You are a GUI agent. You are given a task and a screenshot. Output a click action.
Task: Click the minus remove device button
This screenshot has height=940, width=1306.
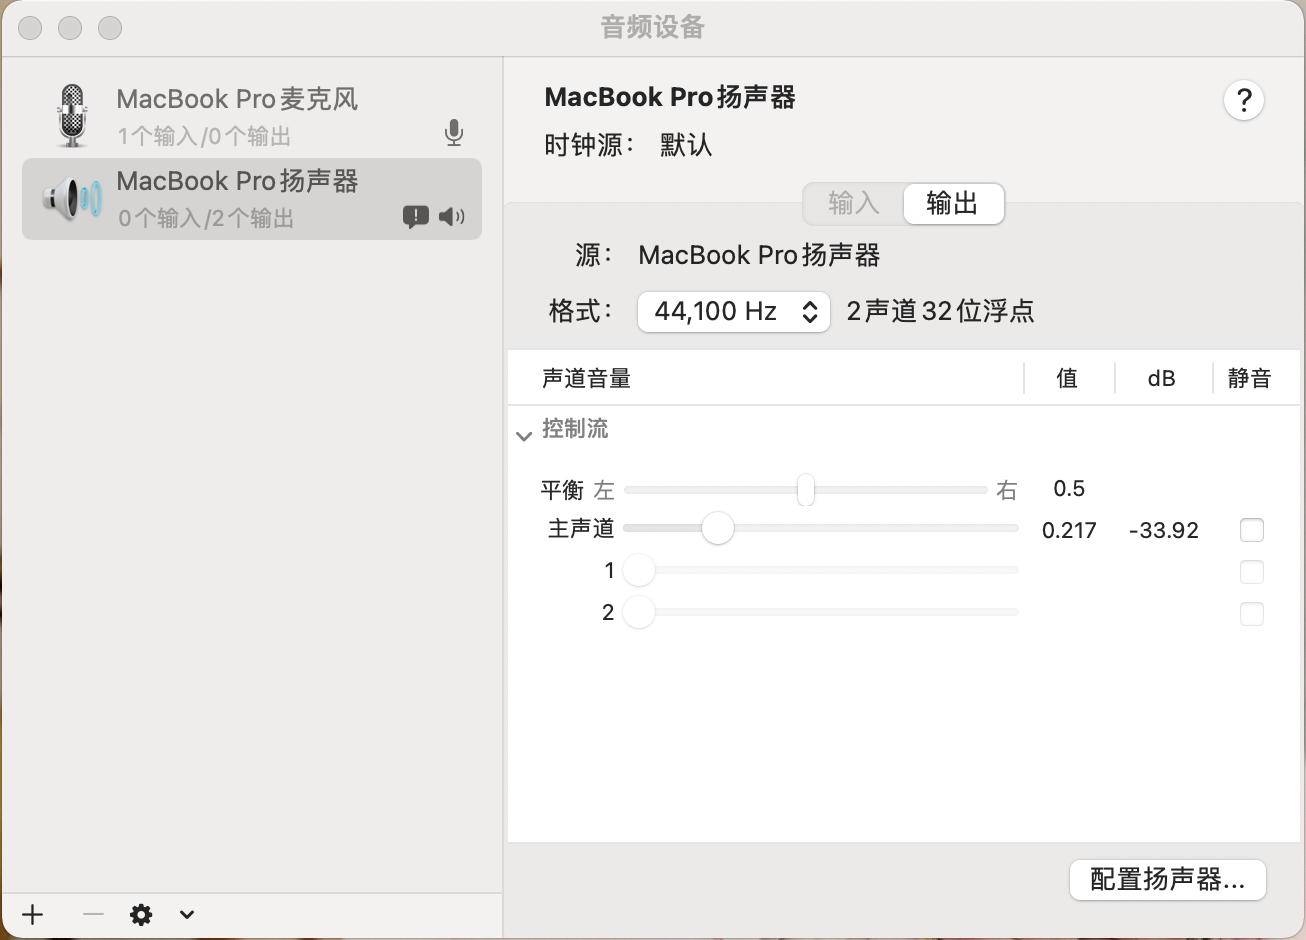click(x=93, y=914)
